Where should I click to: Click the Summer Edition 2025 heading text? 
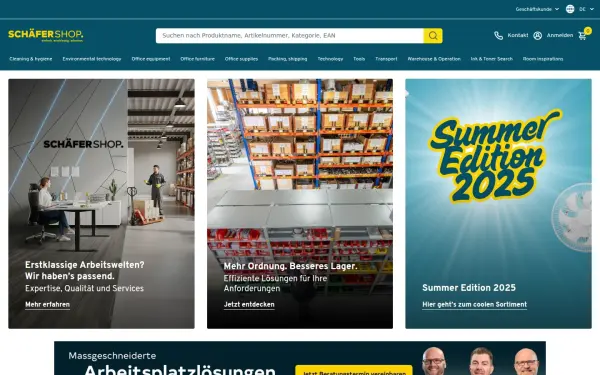pyautogui.click(x=469, y=288)
